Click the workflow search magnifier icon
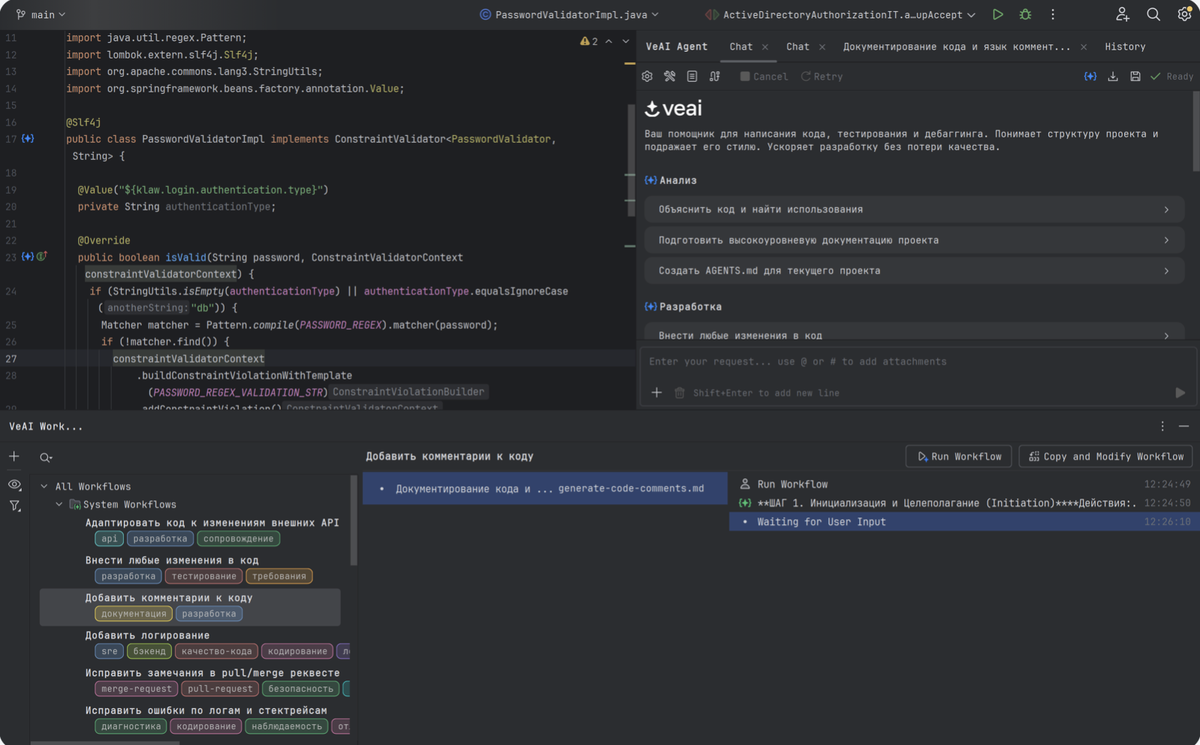1200x745 pixels. [x=46, y=457]
